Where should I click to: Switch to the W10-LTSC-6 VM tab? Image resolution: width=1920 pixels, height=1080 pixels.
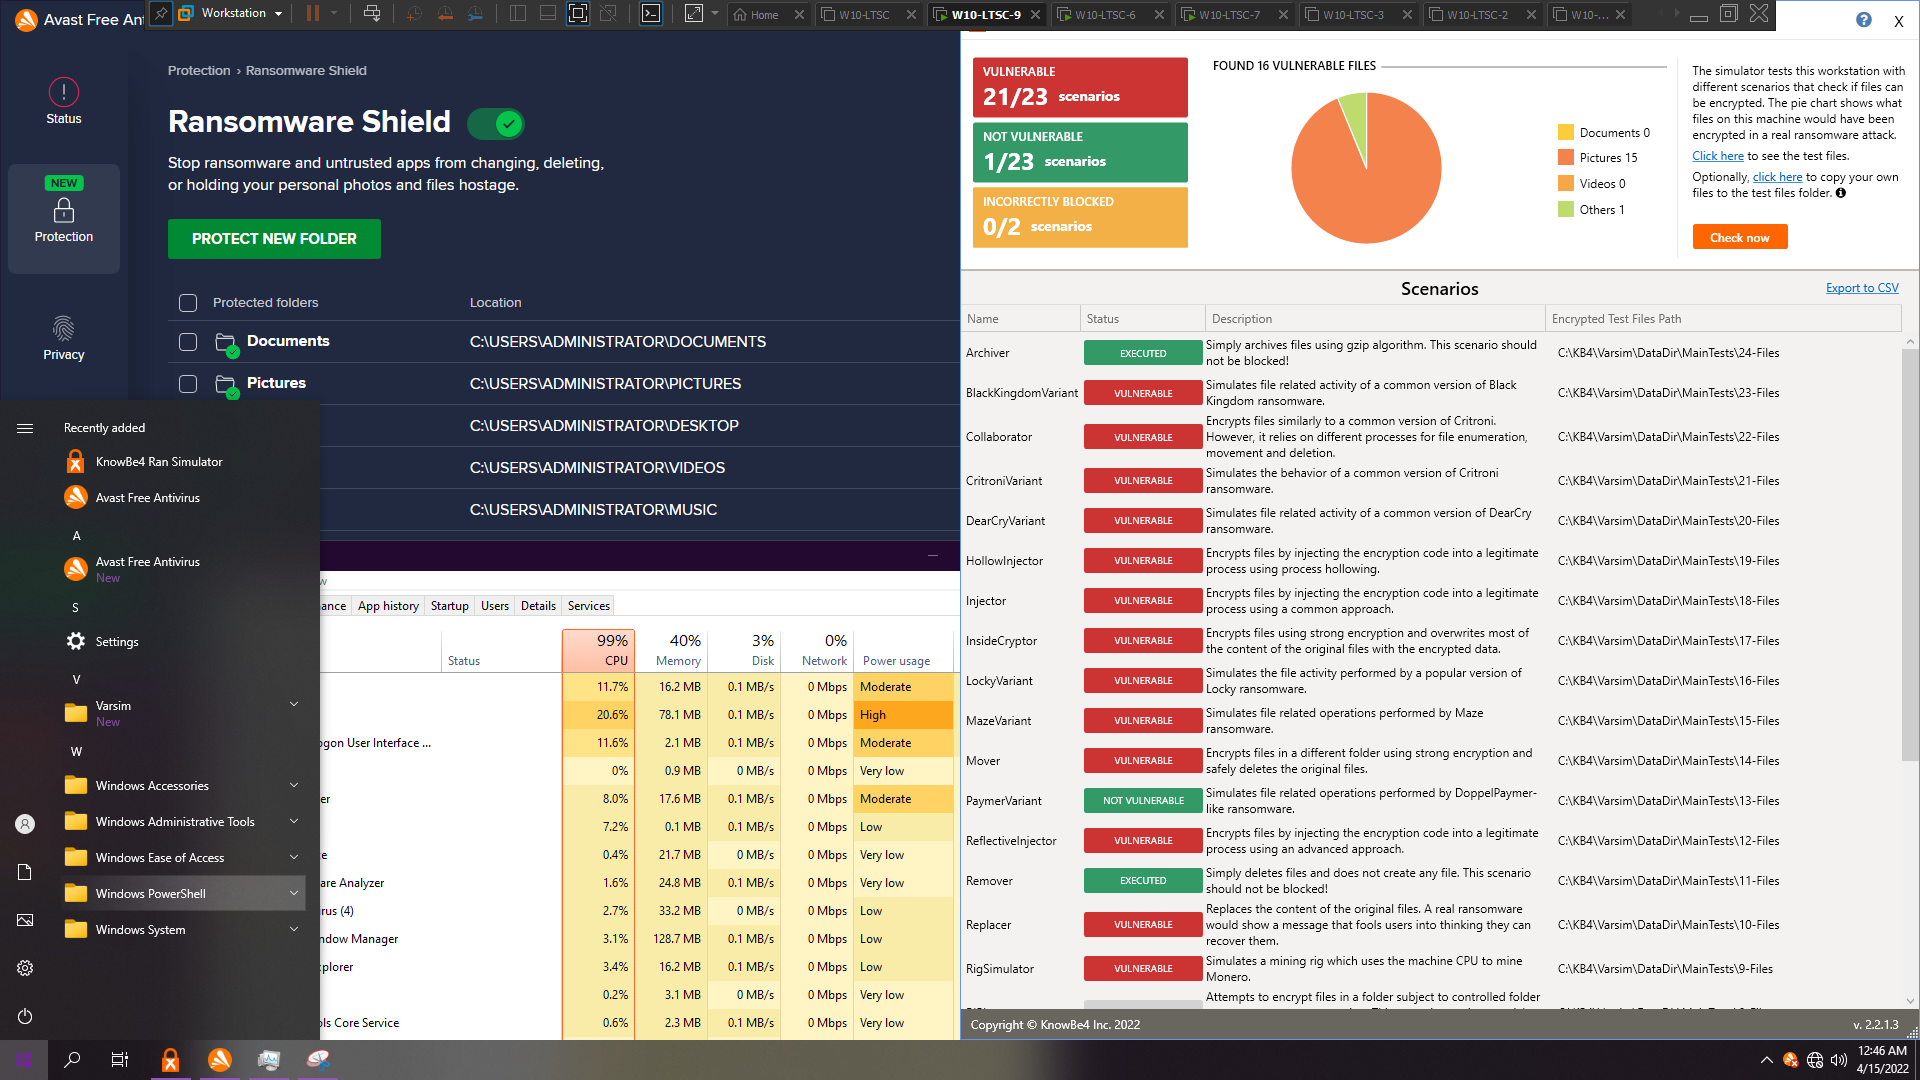tap(1105, 15)
